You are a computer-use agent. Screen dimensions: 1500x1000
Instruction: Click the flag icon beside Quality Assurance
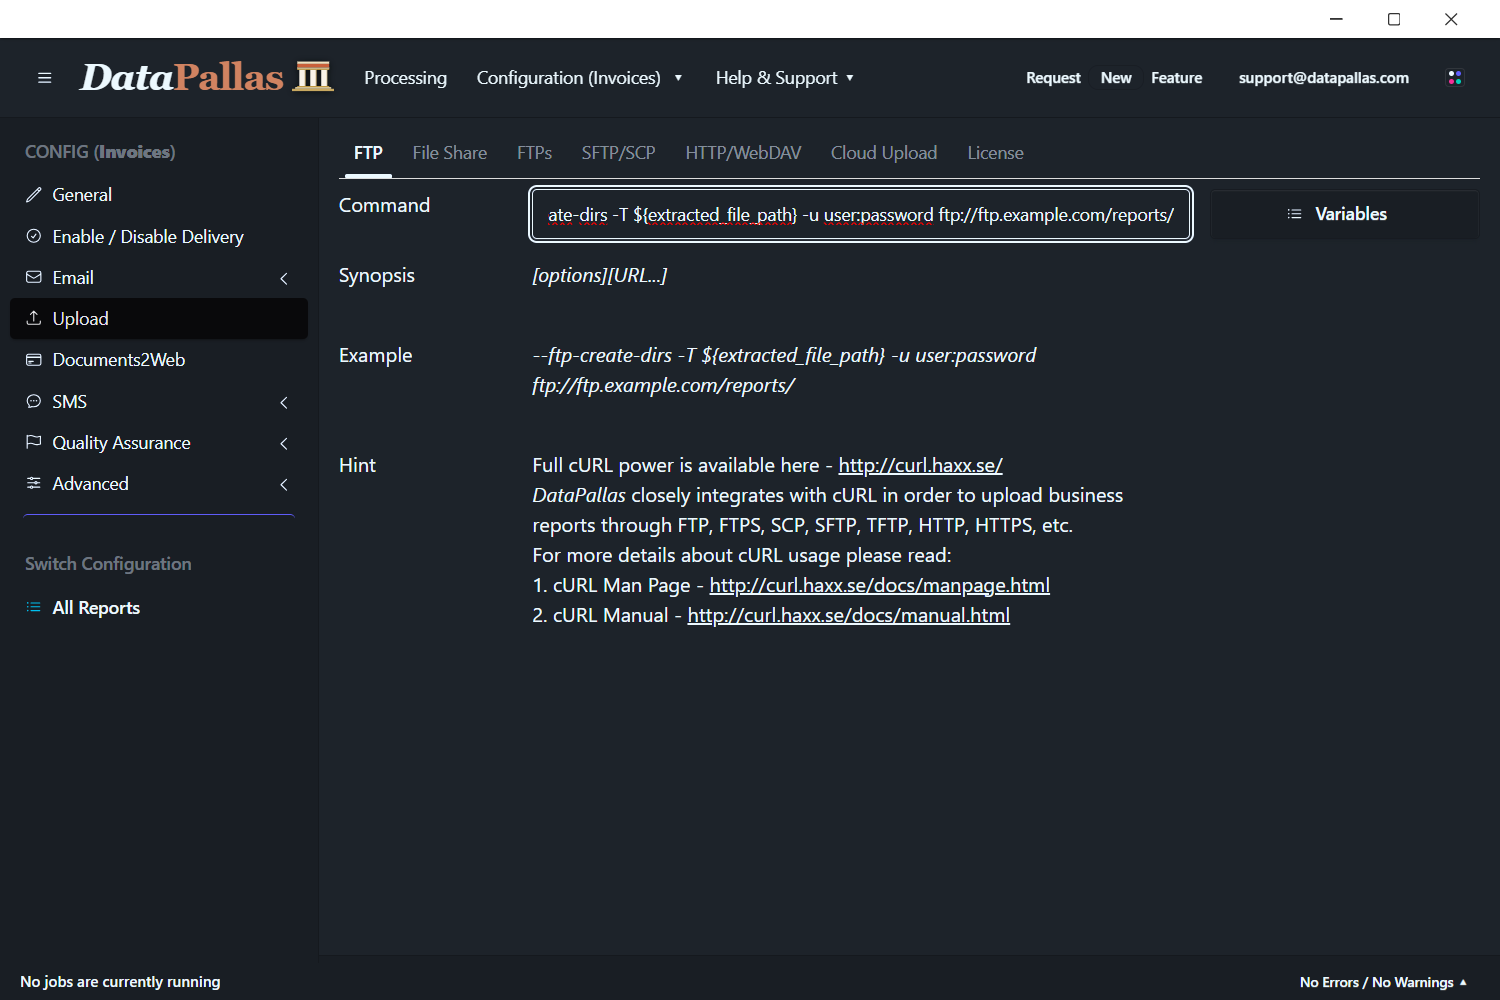34,442
